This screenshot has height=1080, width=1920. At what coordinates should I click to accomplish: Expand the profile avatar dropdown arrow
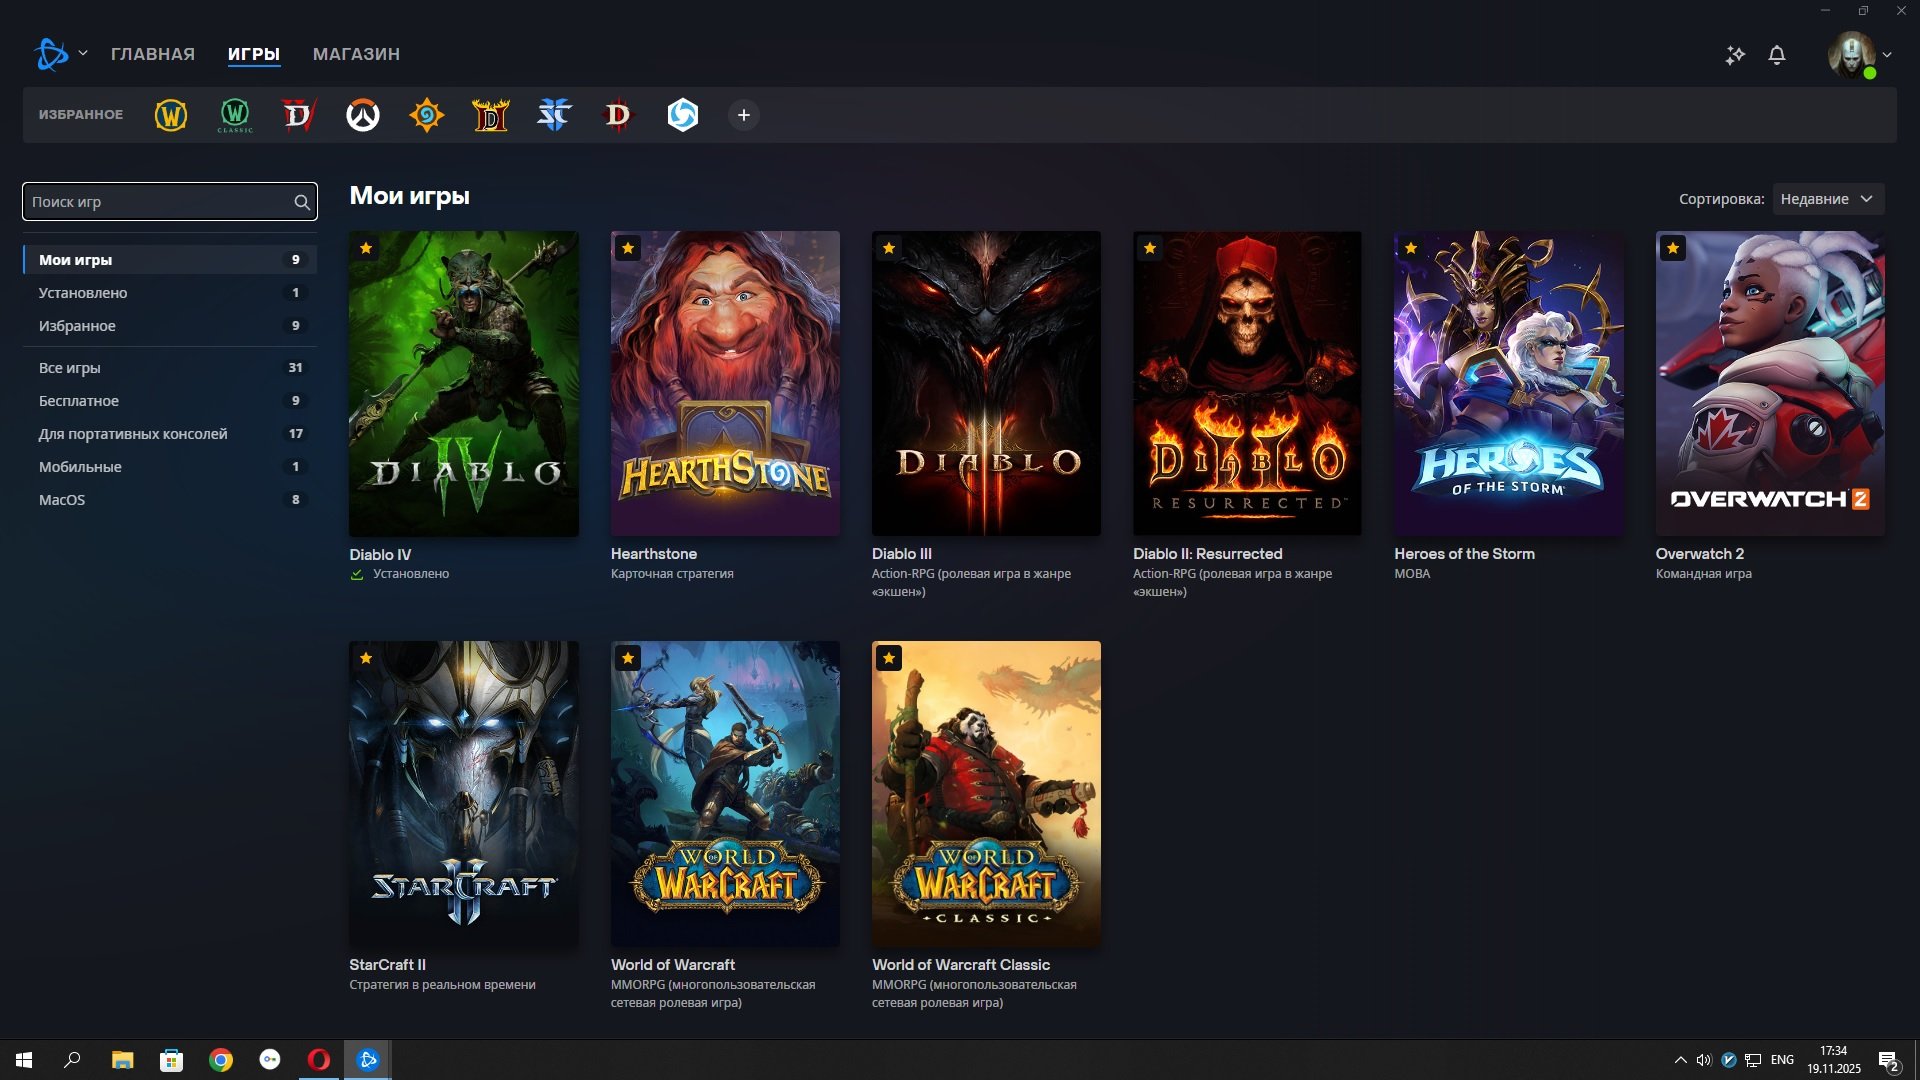pyautogui.click(x=1887, y=55)
